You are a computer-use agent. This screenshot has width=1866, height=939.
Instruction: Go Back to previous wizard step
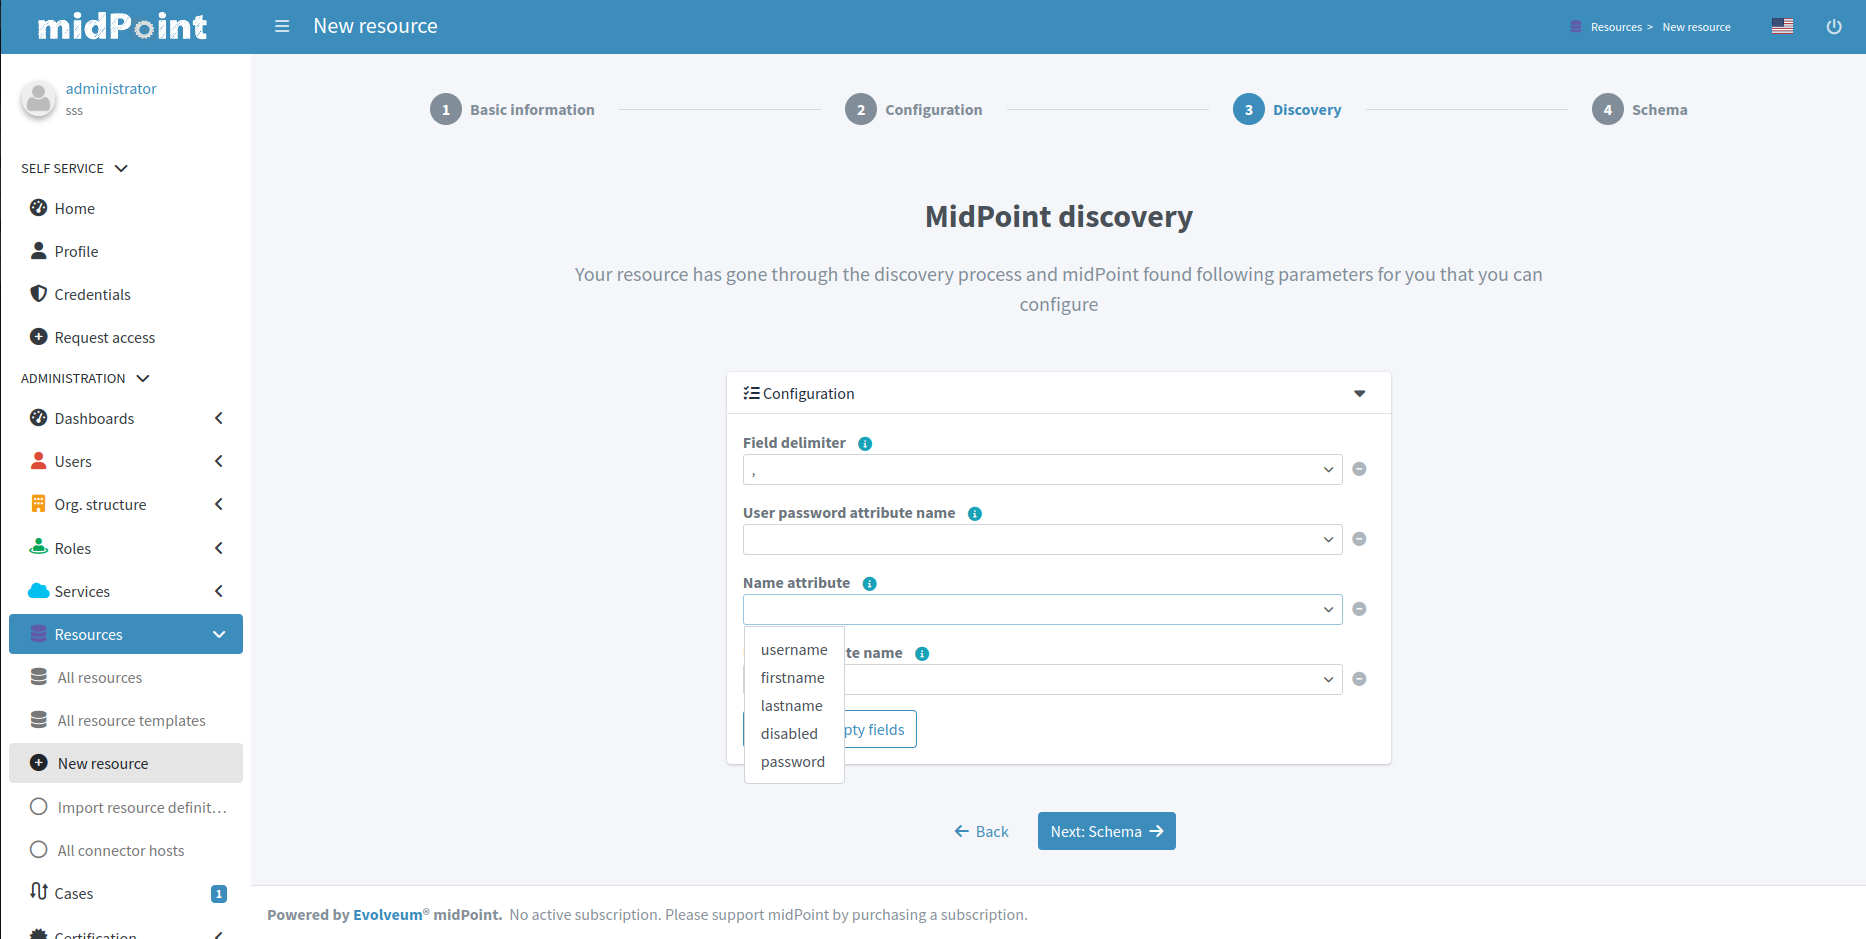click(x=981, y=832)
